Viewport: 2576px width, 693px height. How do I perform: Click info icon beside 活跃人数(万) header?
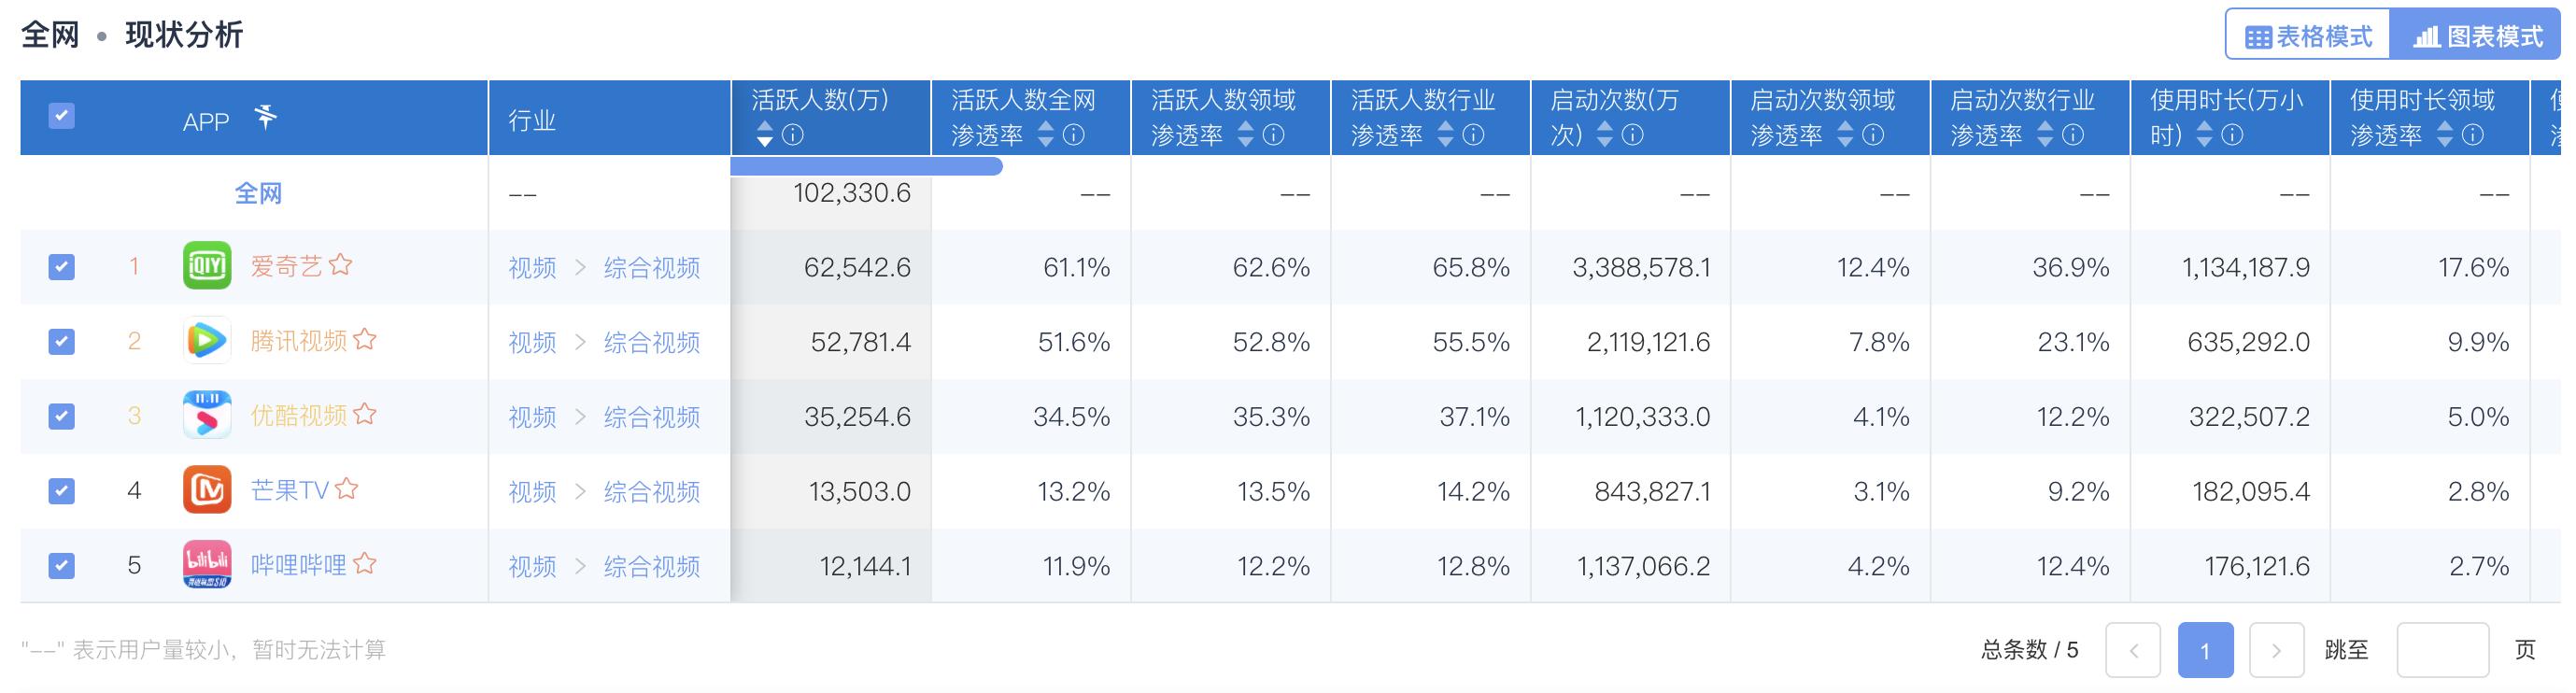pyautogui.click(x=793, y=135)
